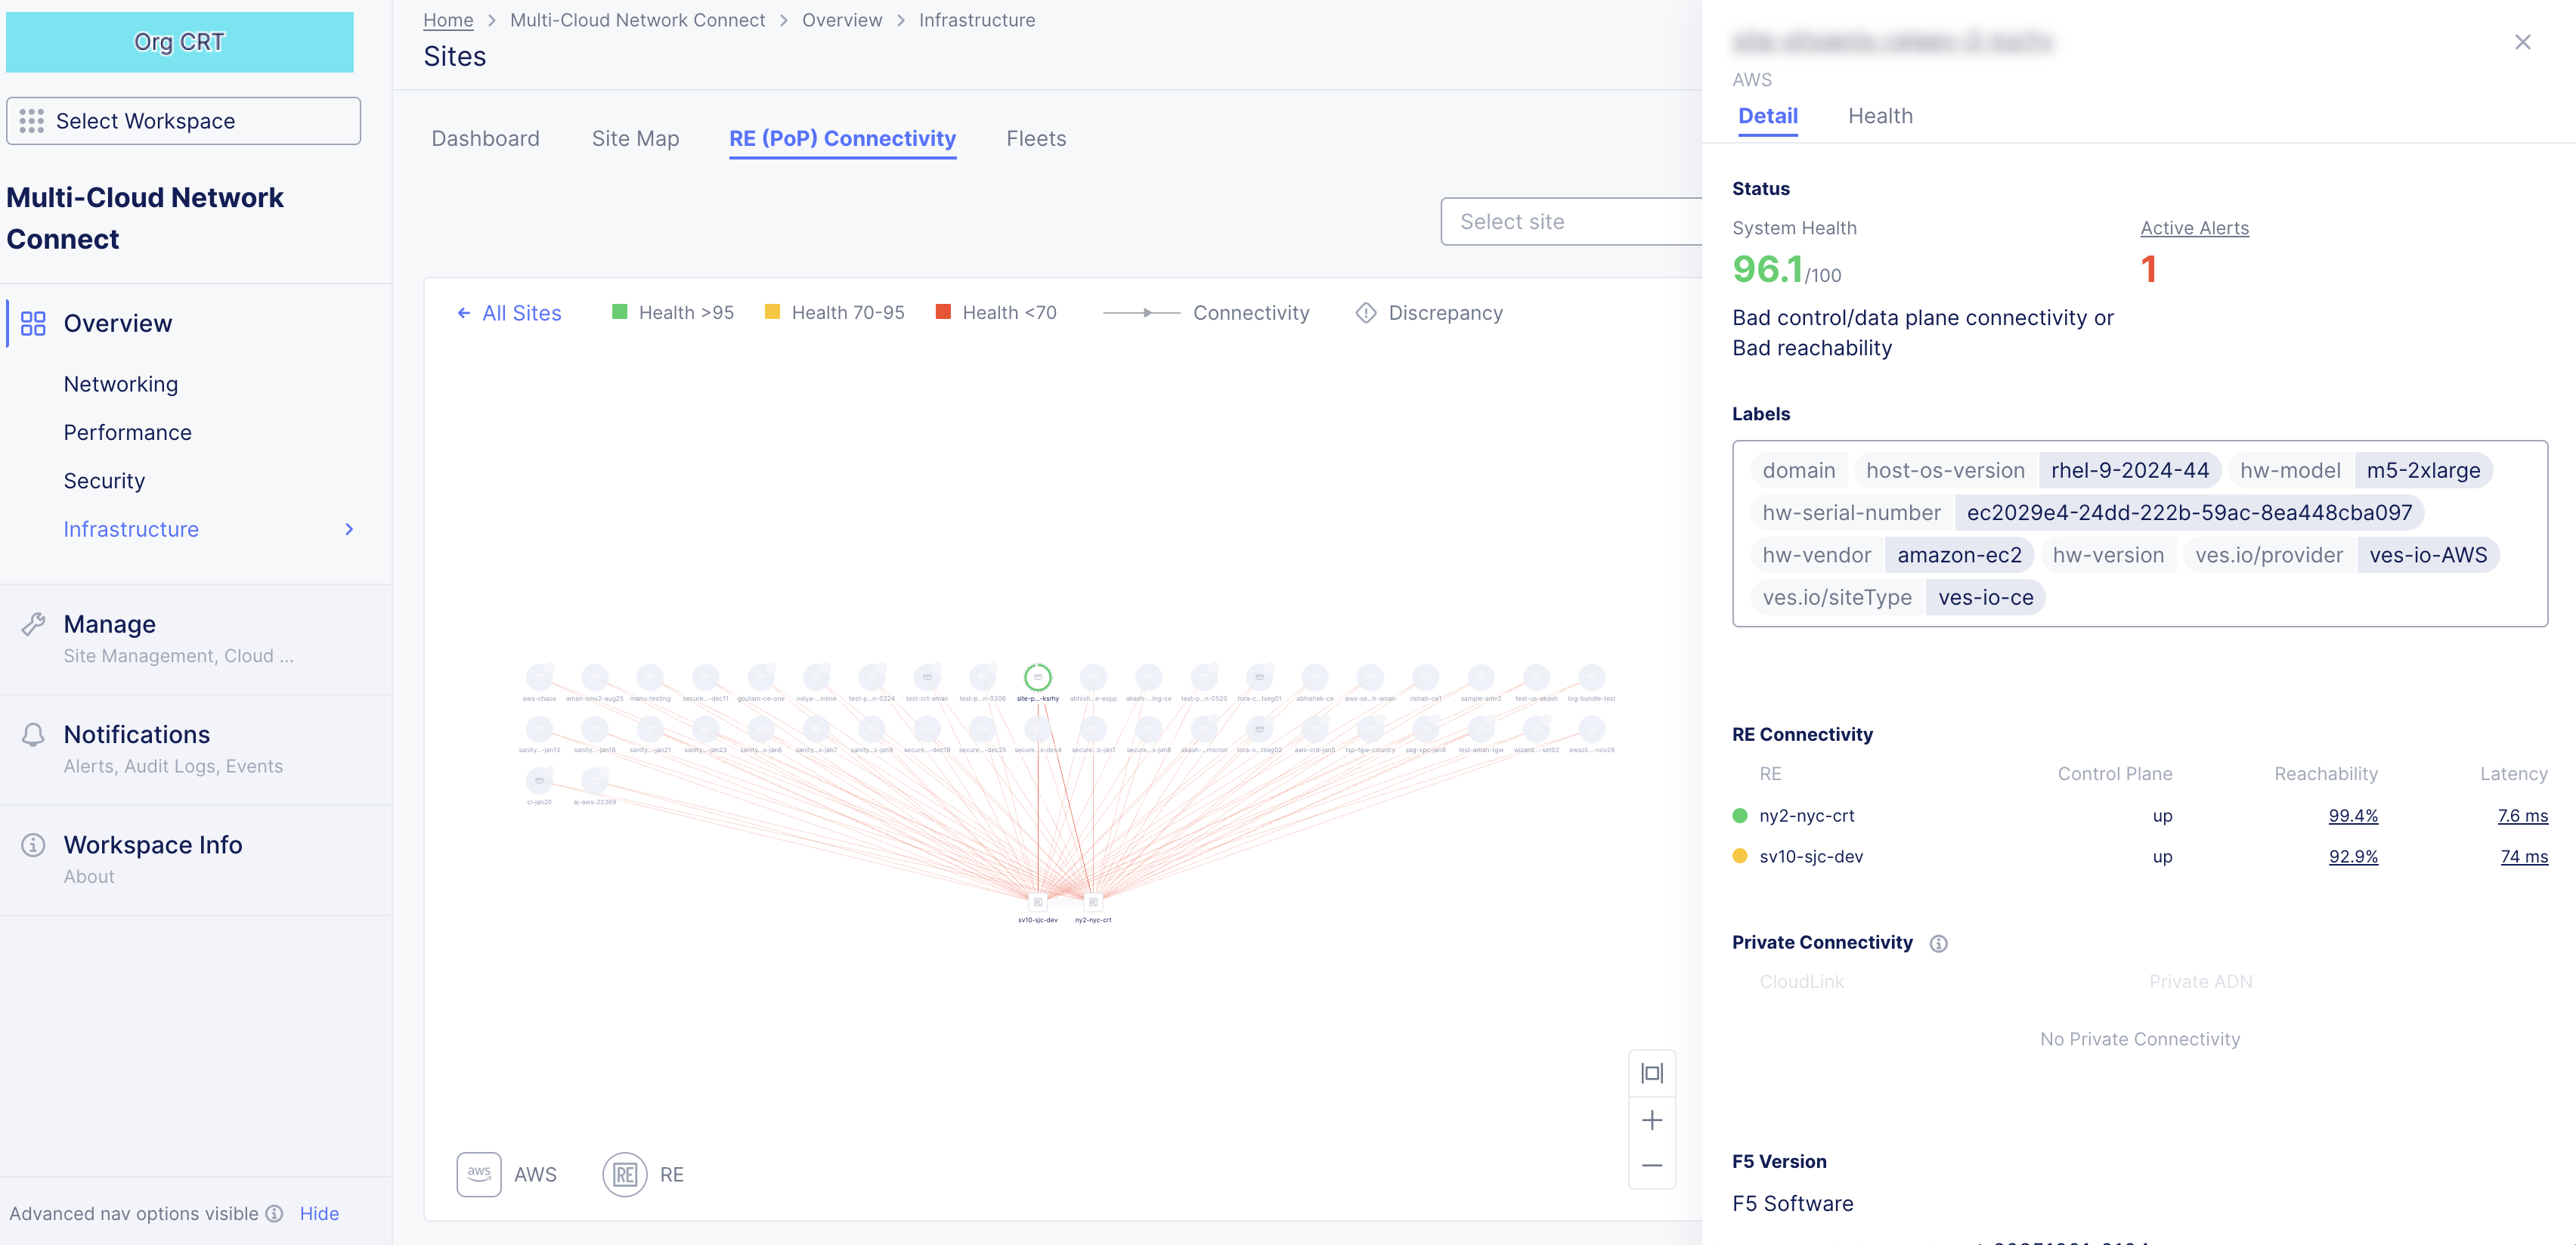Click the AWS legend icon
Screen dimensions: 2576x1245
[479, 1174]
